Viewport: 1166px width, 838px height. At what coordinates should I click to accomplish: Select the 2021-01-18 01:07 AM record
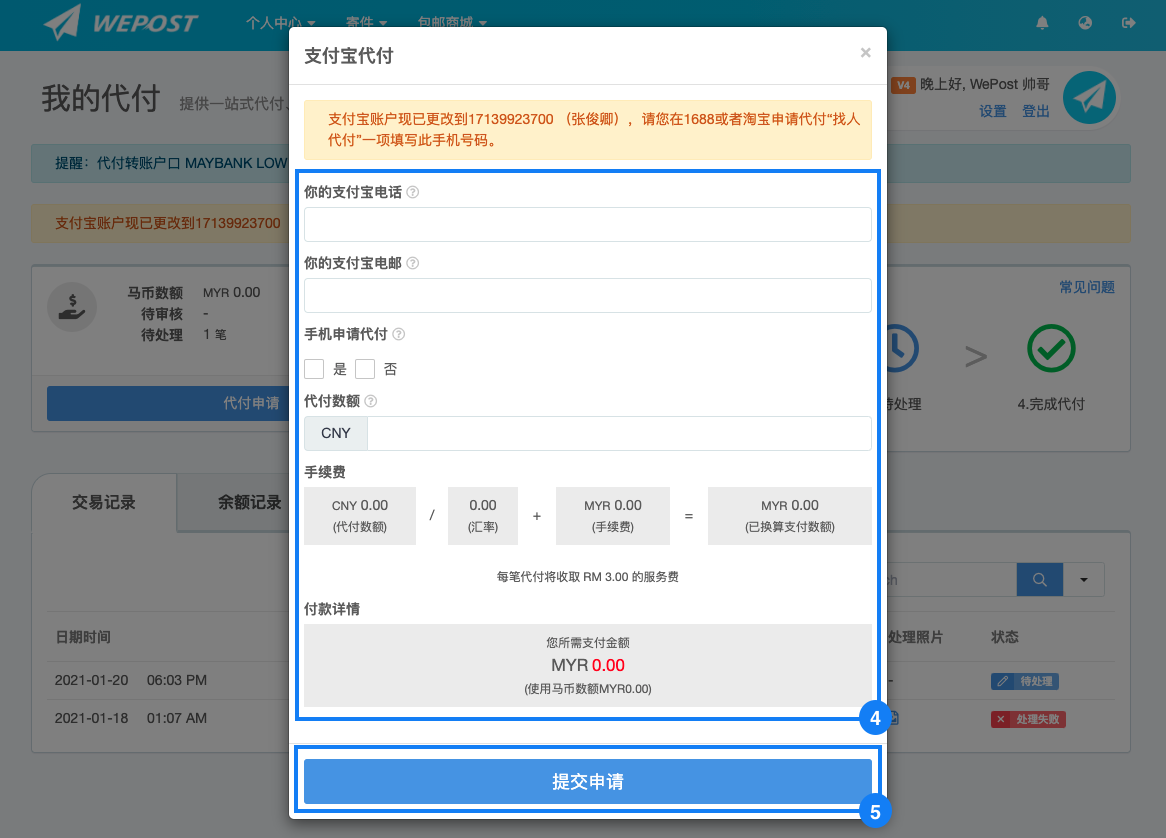131,718
